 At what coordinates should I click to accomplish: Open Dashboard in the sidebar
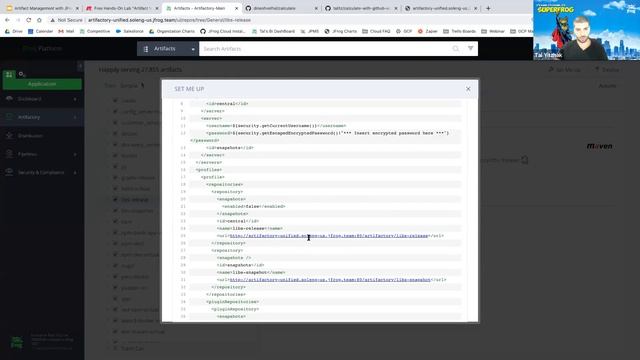[x=29, y=99]
